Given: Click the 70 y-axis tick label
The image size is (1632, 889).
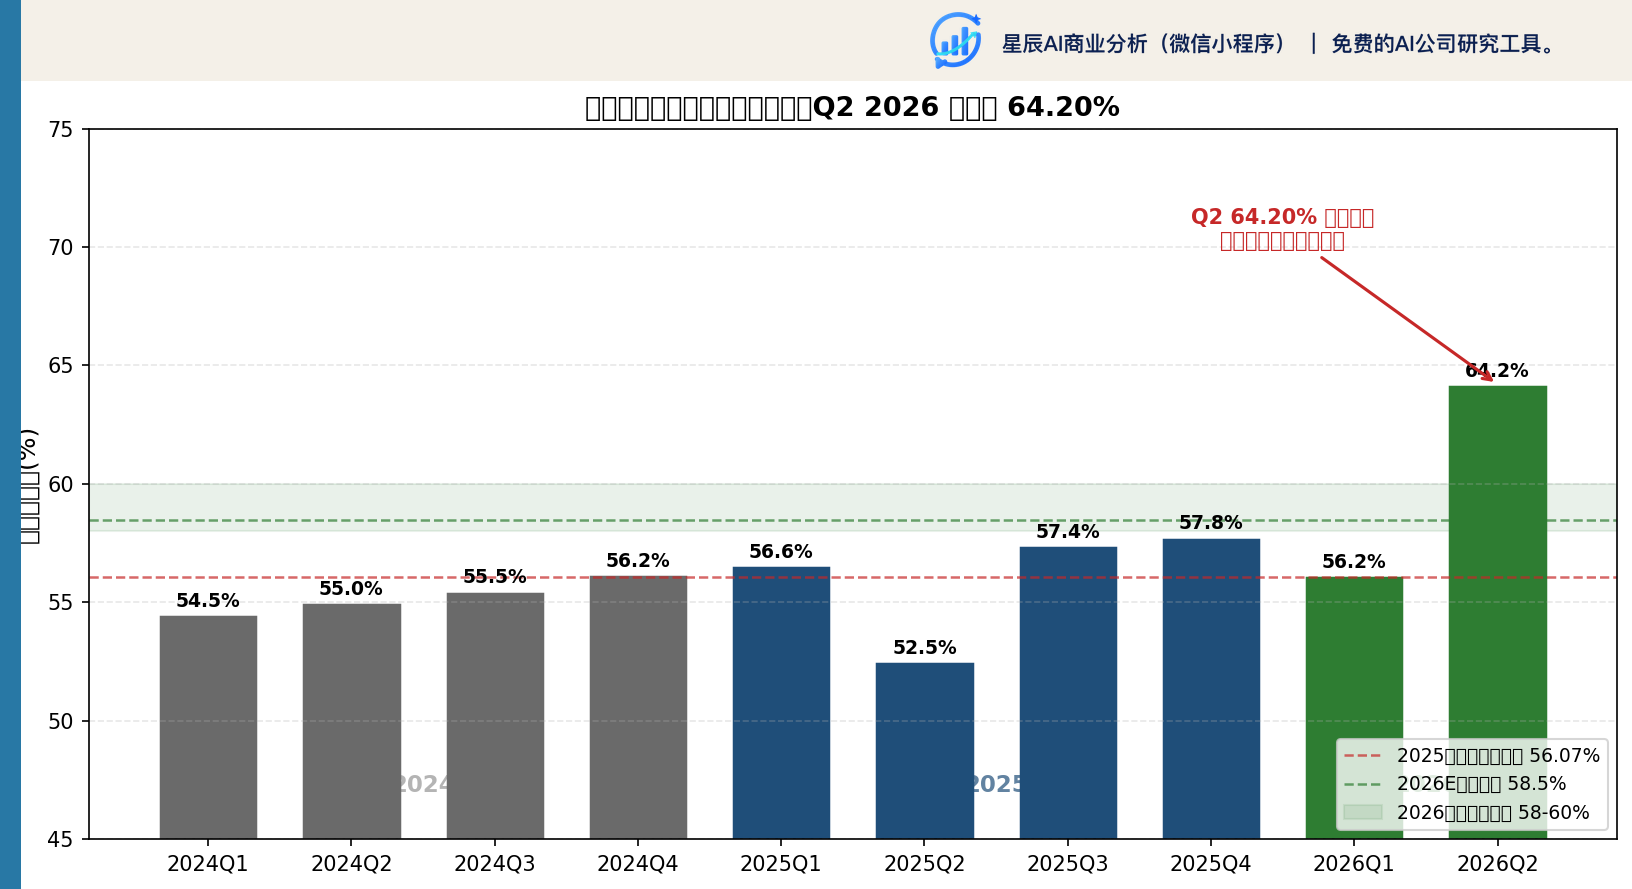Looking at the screenshot, I should click(x=61, y=248).
